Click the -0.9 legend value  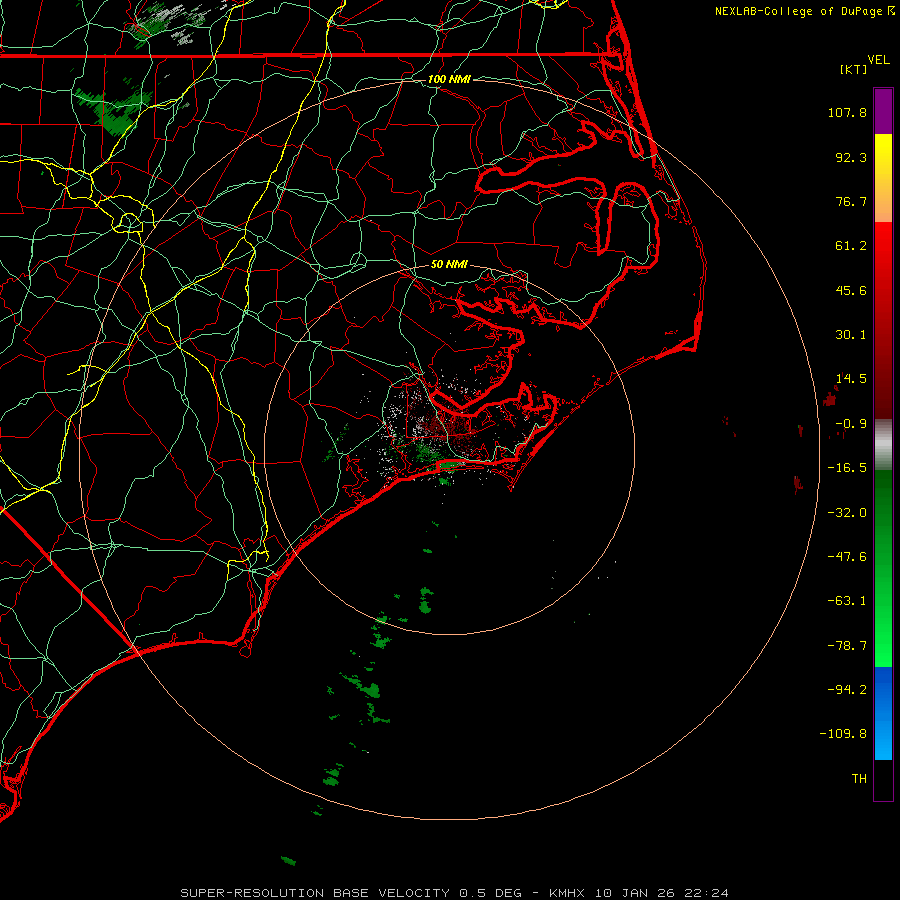coord(851,424)
